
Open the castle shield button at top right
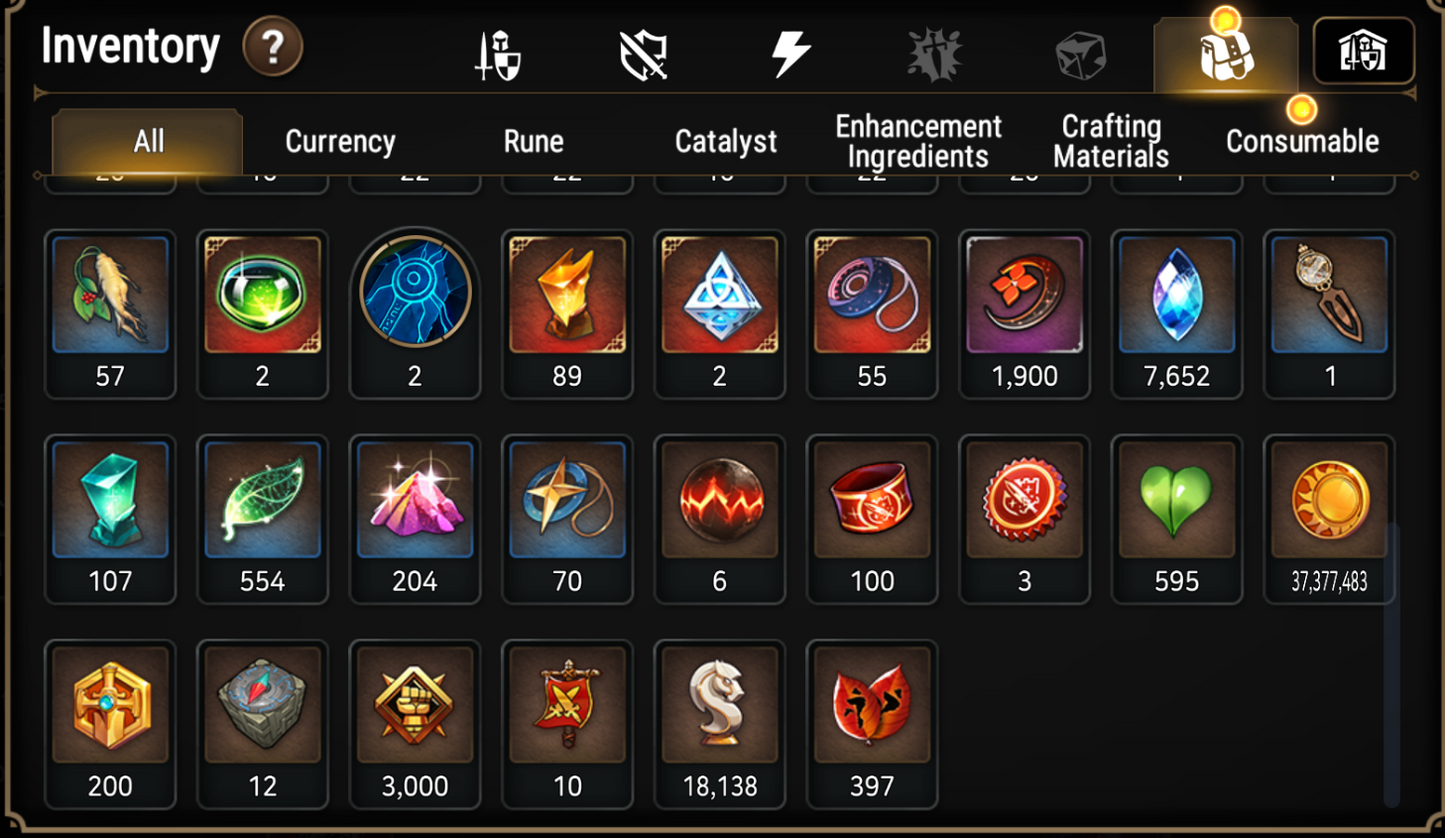coord(1363,50)
